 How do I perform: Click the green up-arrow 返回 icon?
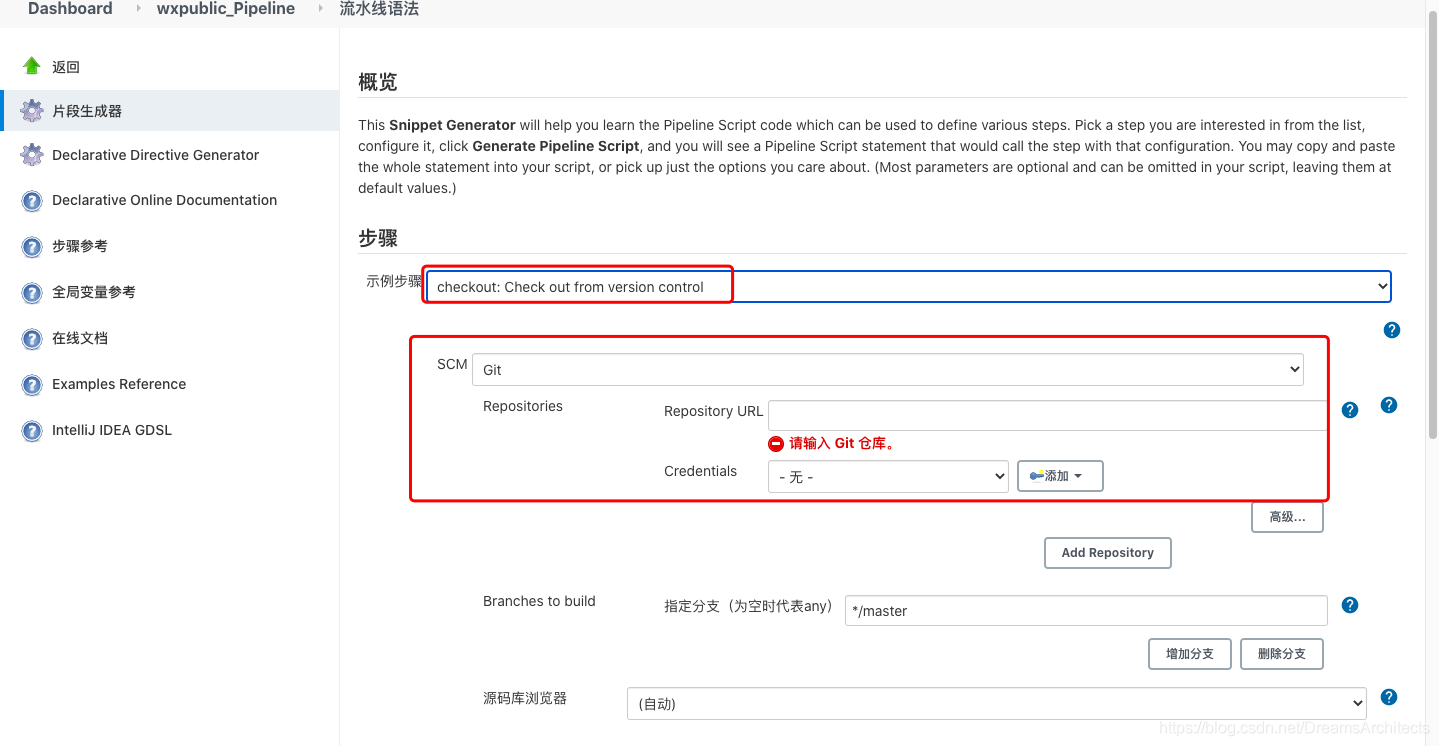pyautogui.click(x=32, y=66)
